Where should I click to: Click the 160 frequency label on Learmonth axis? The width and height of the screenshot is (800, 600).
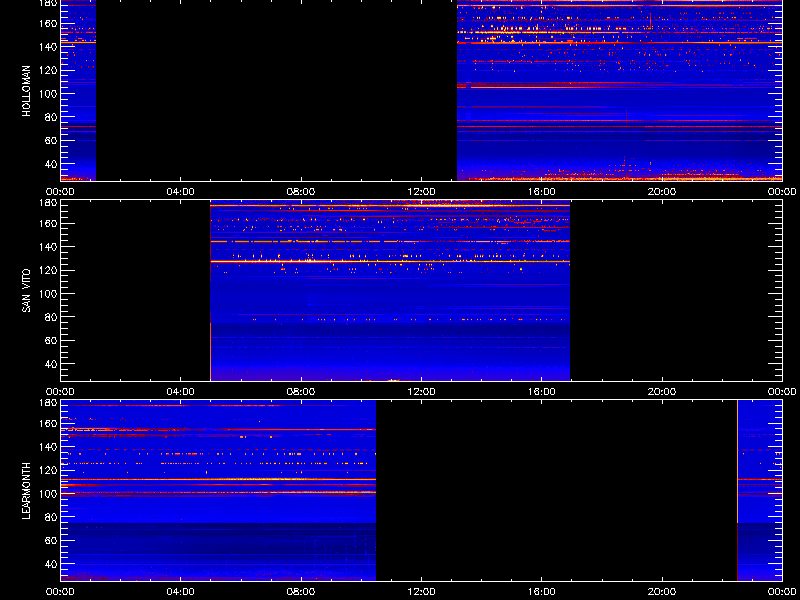48,423
